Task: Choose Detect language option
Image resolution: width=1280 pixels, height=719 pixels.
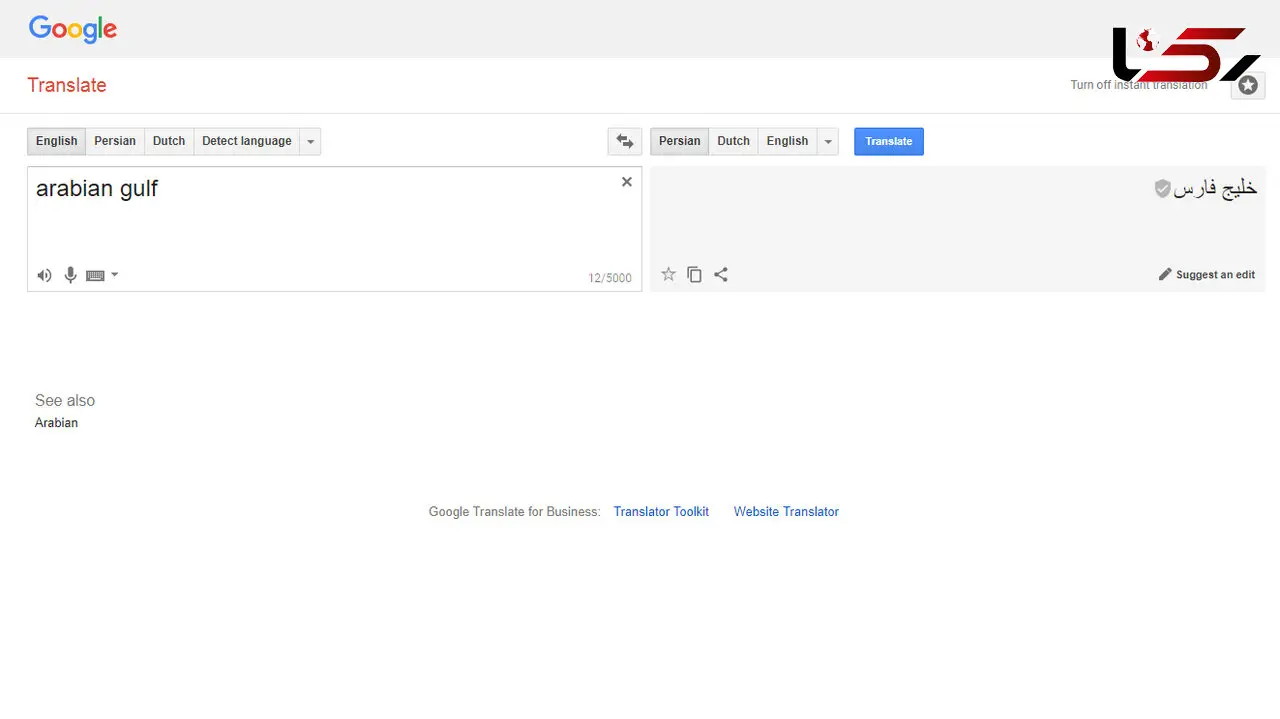Action: point(247,141)
